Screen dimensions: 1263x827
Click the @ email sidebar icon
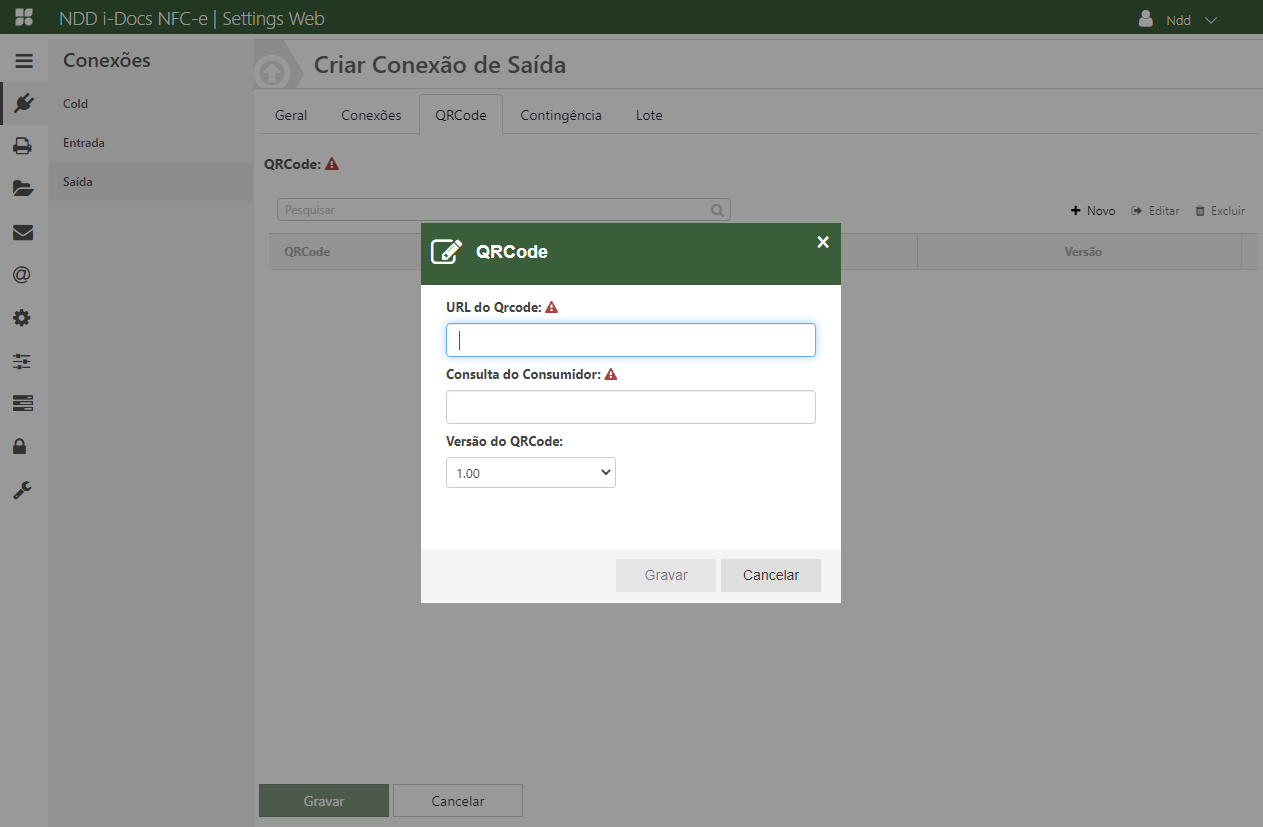pos(23,275)
